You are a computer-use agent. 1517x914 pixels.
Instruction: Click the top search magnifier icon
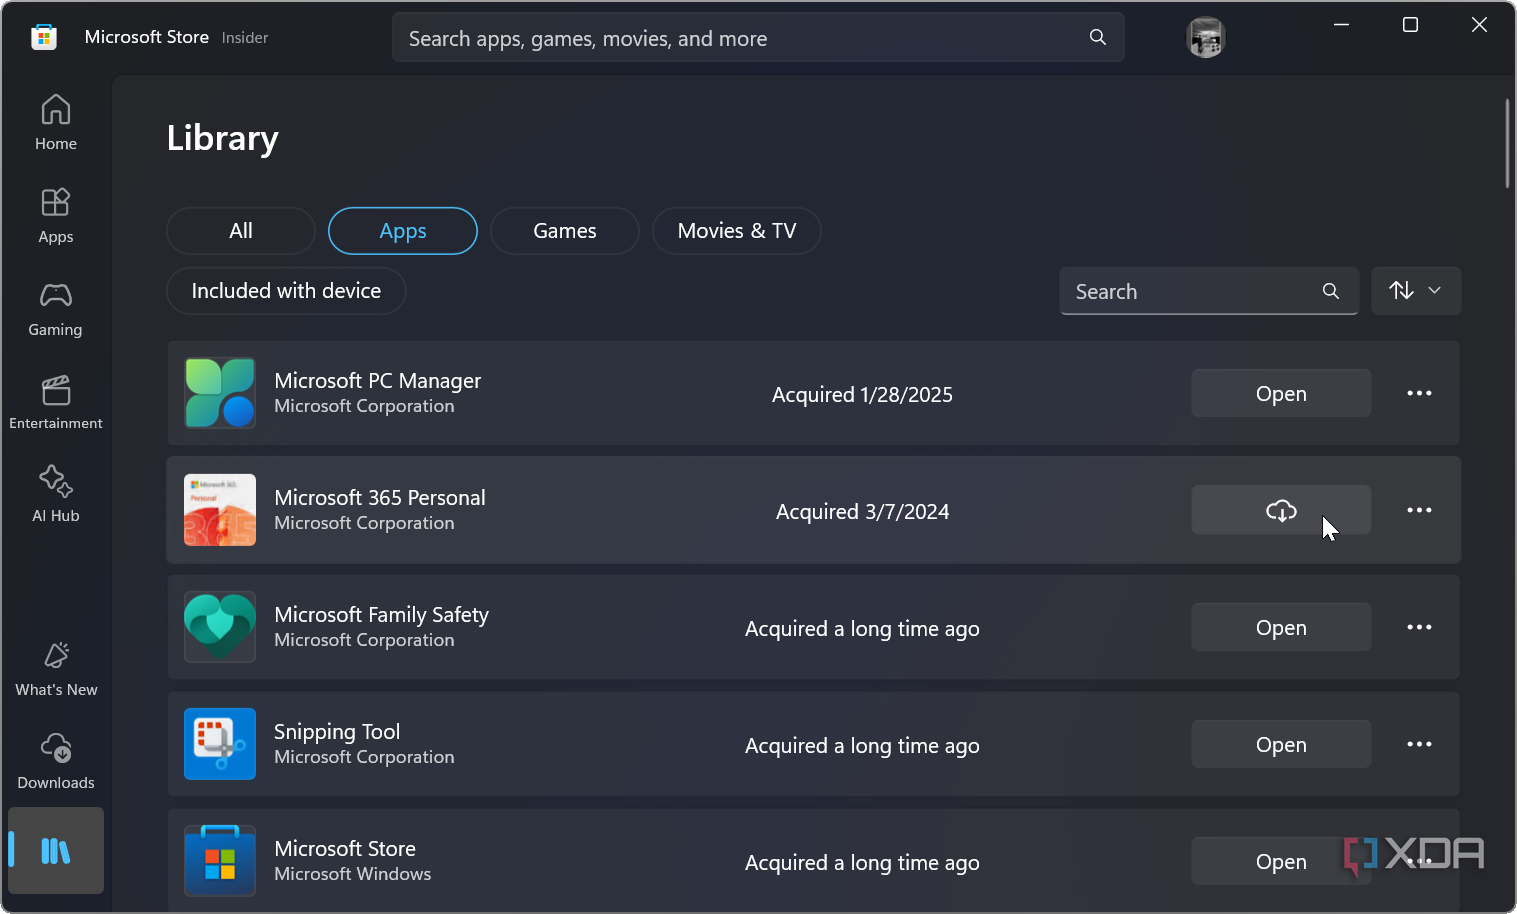pos(1098,37)
